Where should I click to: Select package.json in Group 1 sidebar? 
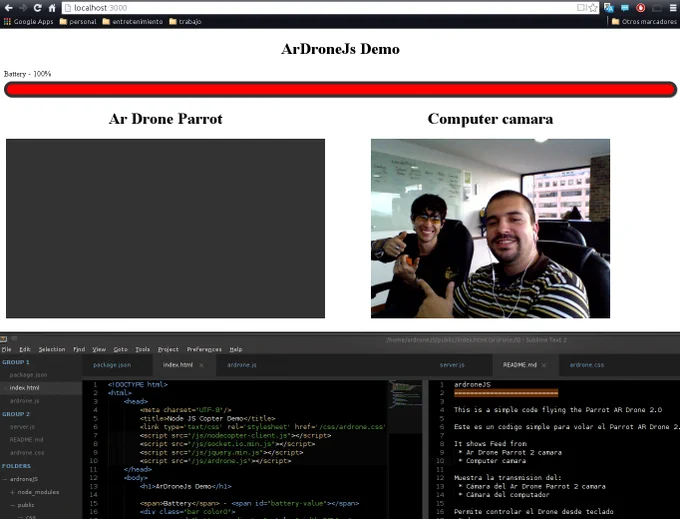click(28, 375)
